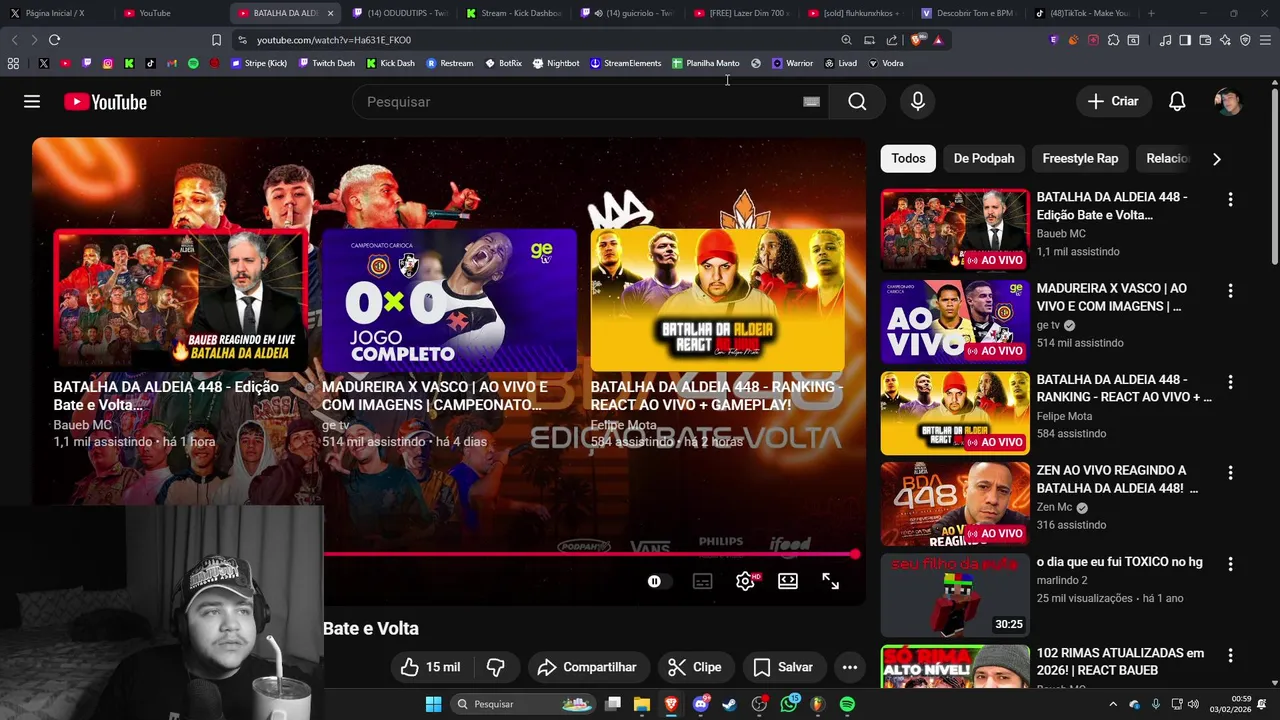Image resolution: width=1280 pixels, height=720 pixels.
Task: Toggle subtitles/closed captions button
Action: pyautogui.click(x=703, y=581)
